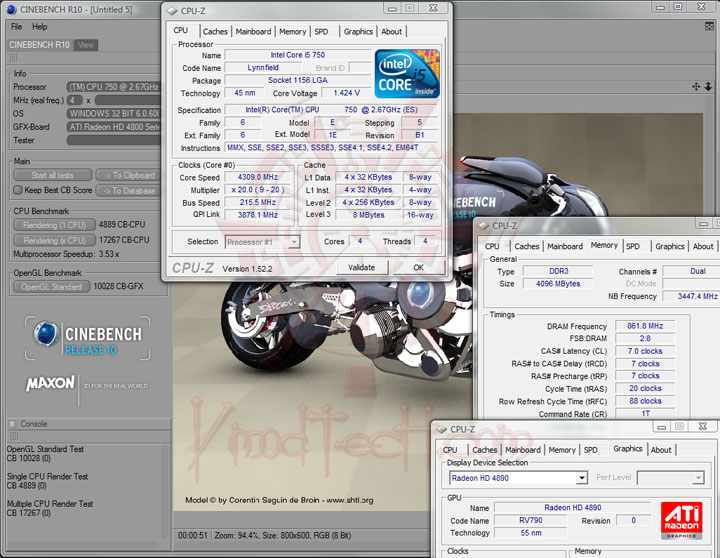Screen dimensions: 720x558
Task: Click the Start all tests button
Action: [x=52, y=176]
